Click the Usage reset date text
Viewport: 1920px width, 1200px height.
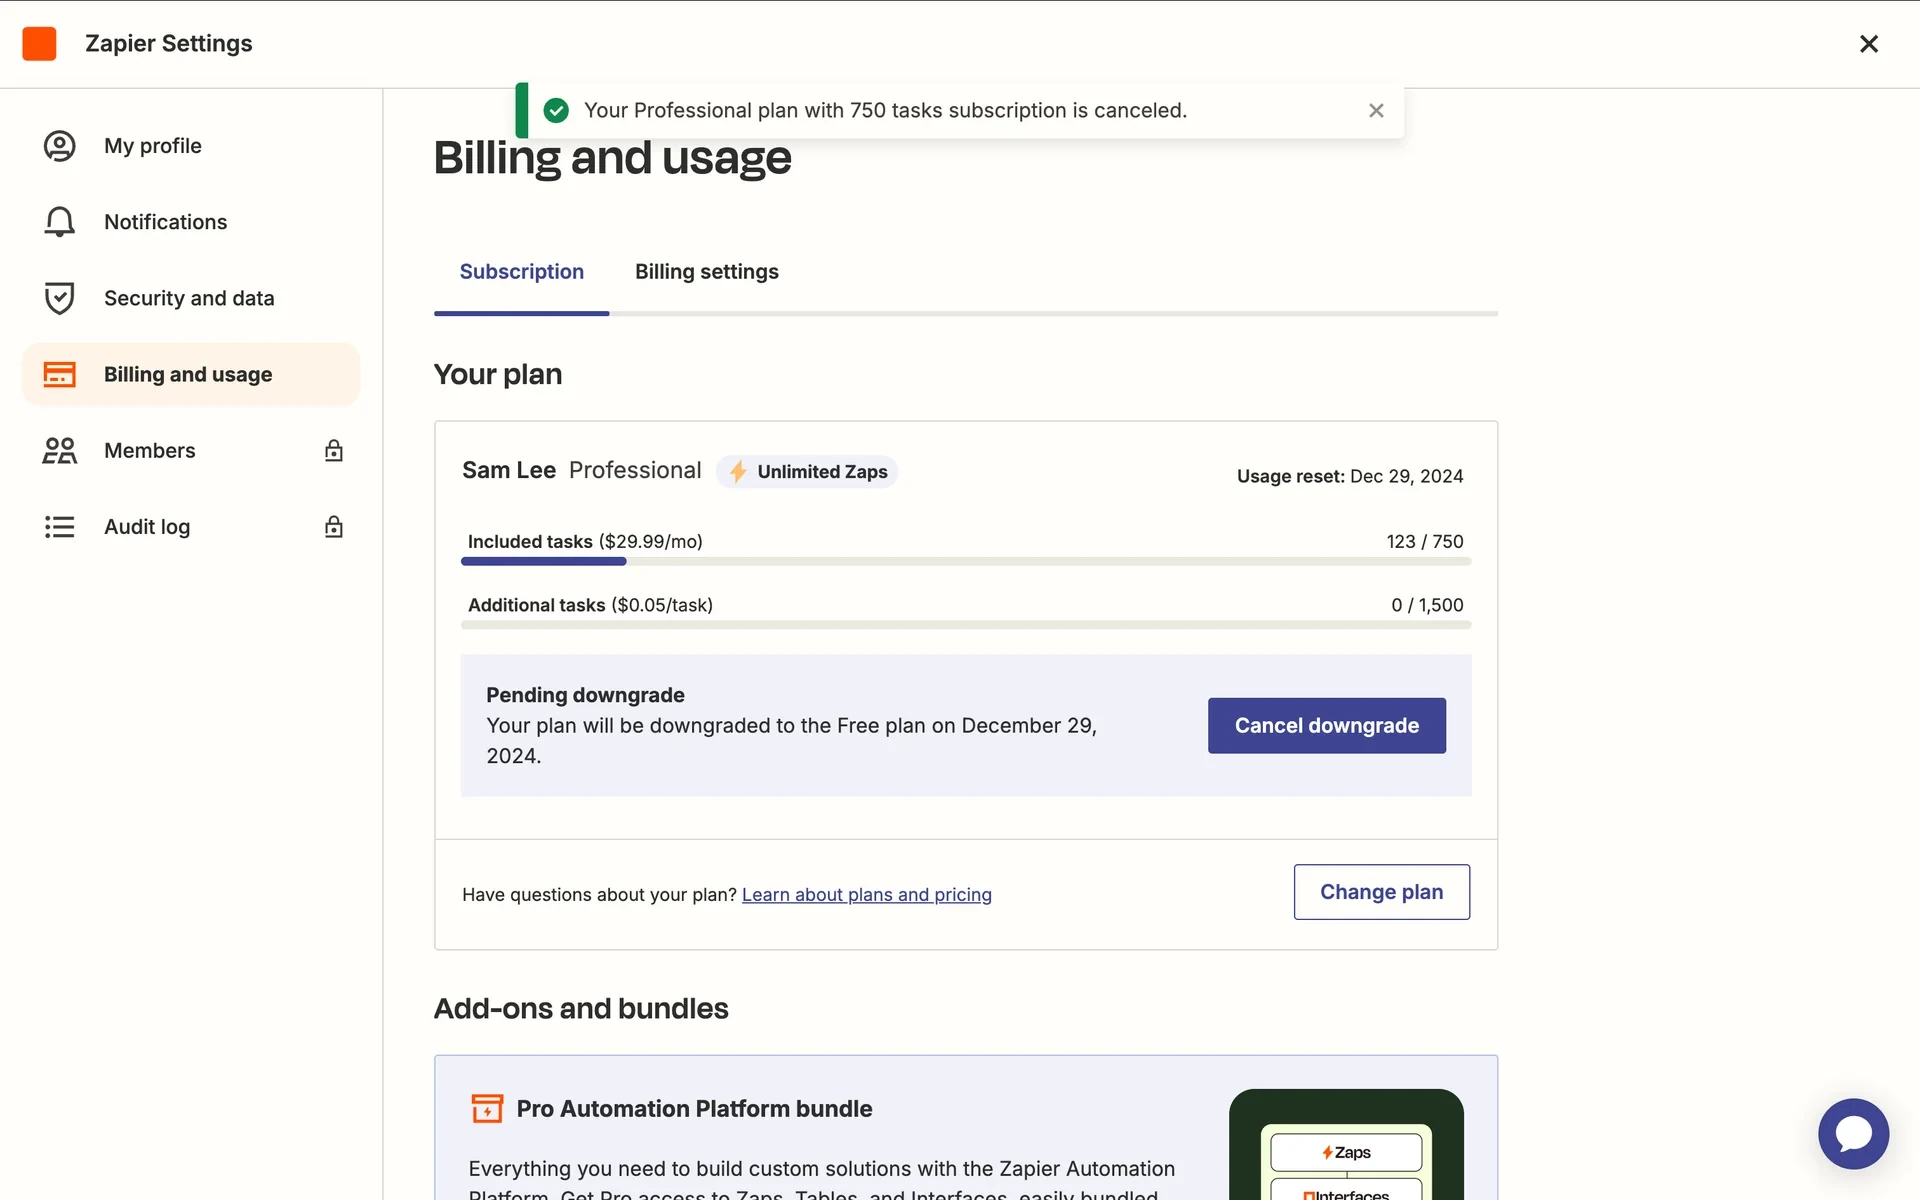coord(1350,476)
